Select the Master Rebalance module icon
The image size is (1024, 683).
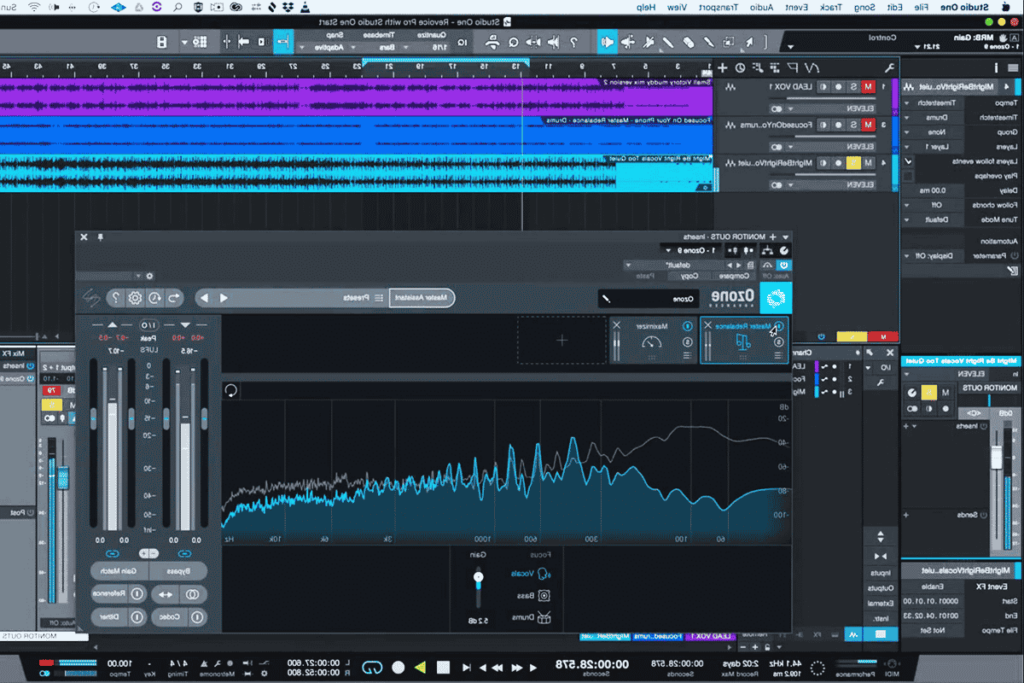click(x=743, y=342)
